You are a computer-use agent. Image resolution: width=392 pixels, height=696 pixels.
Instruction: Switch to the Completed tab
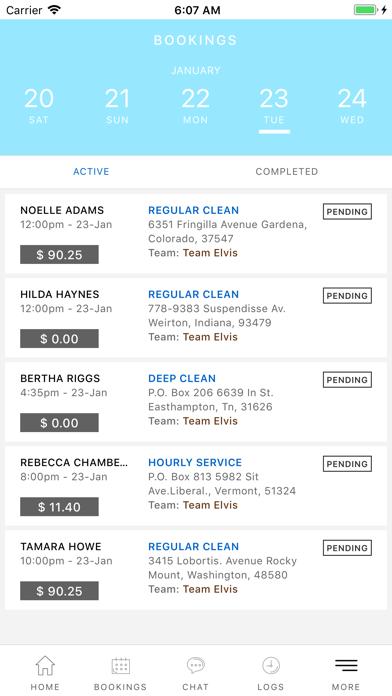click(x=287, y=172)
